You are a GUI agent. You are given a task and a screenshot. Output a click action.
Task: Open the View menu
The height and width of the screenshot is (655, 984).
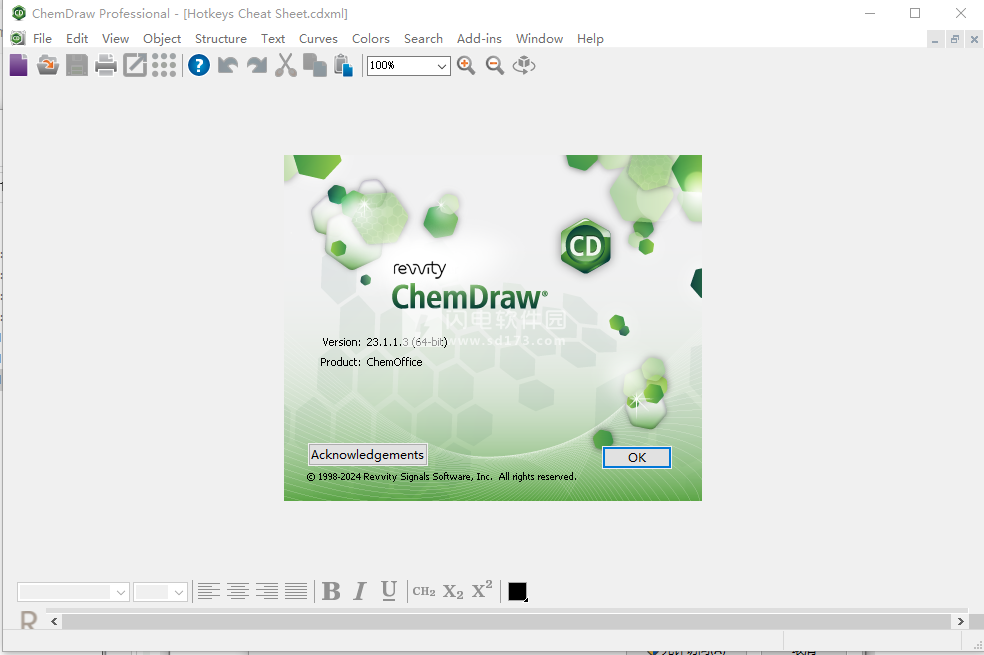click(115, 39)
